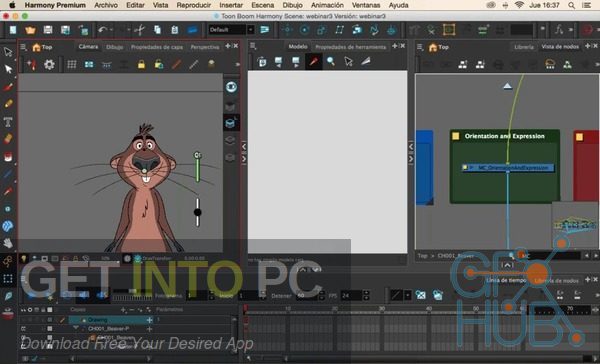Select the Hand grabber tool in left toolbar

[x=8, y=243]
